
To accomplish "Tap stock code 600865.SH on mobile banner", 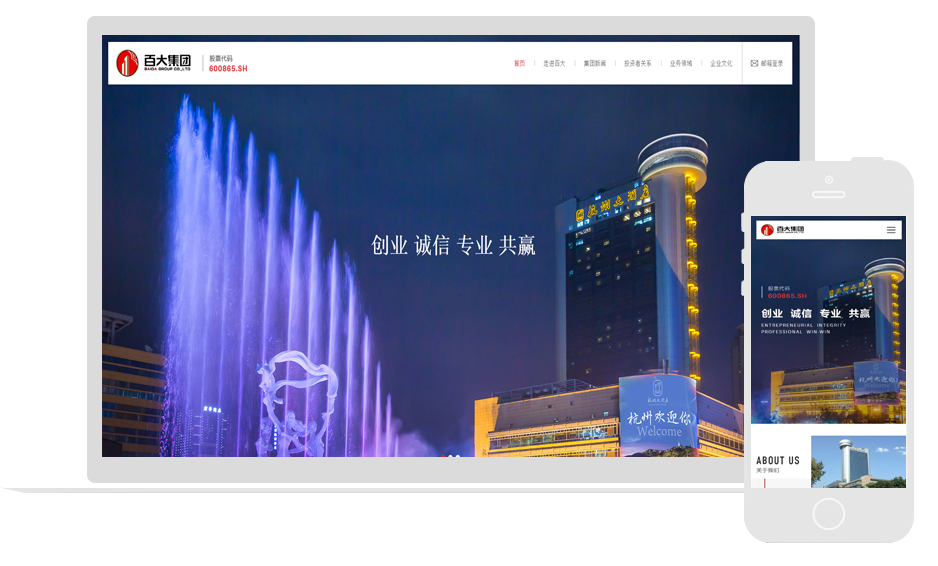I will pyautogui.click(x=787, y=295).
